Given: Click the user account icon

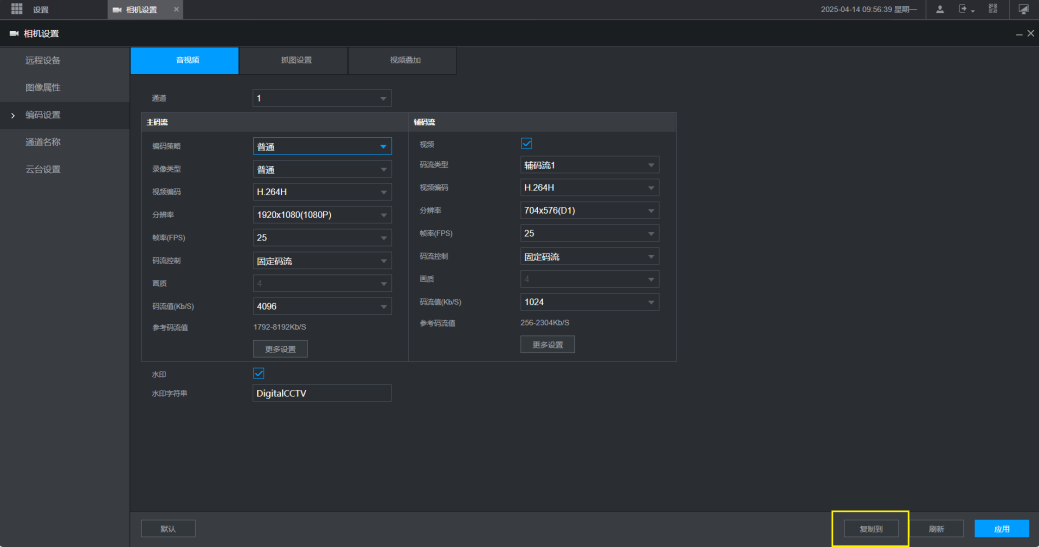Looking at the screenshot, I should click(940, 9).
